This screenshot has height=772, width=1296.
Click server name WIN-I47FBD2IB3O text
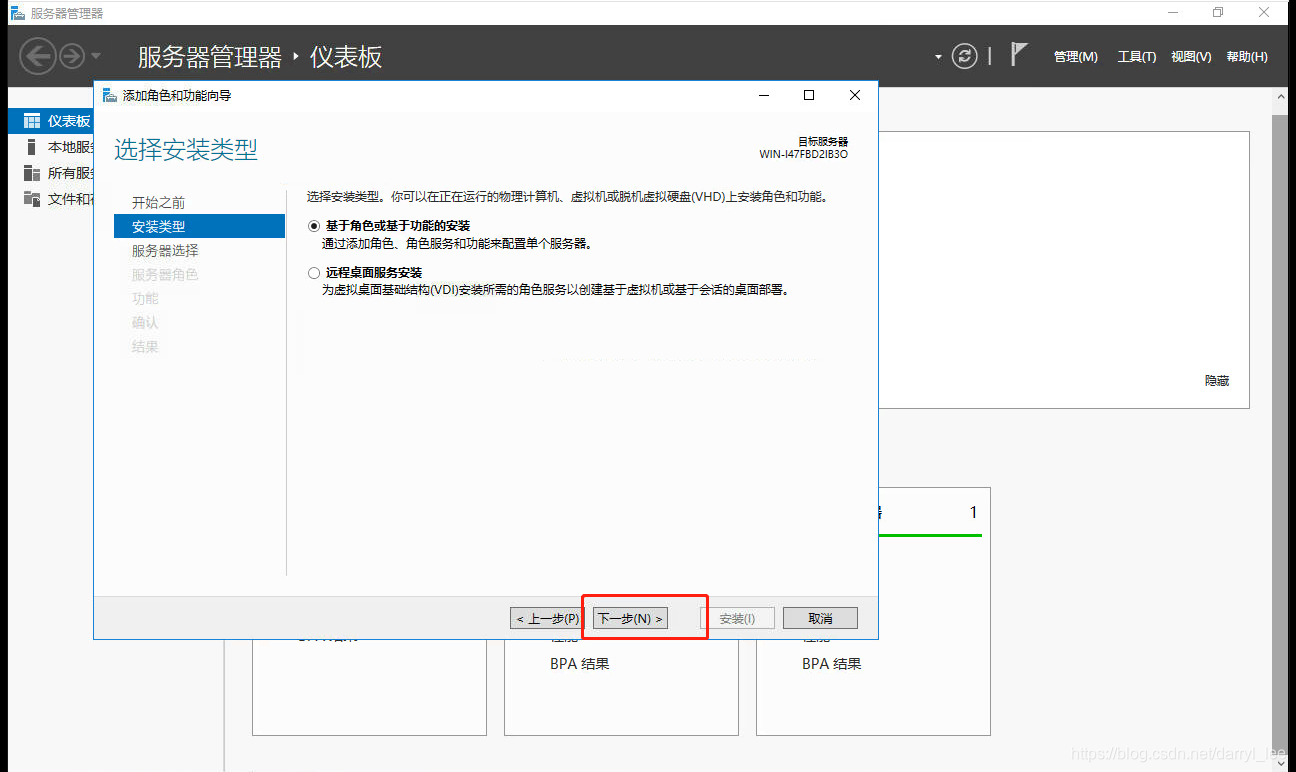(x=804, y=155)
